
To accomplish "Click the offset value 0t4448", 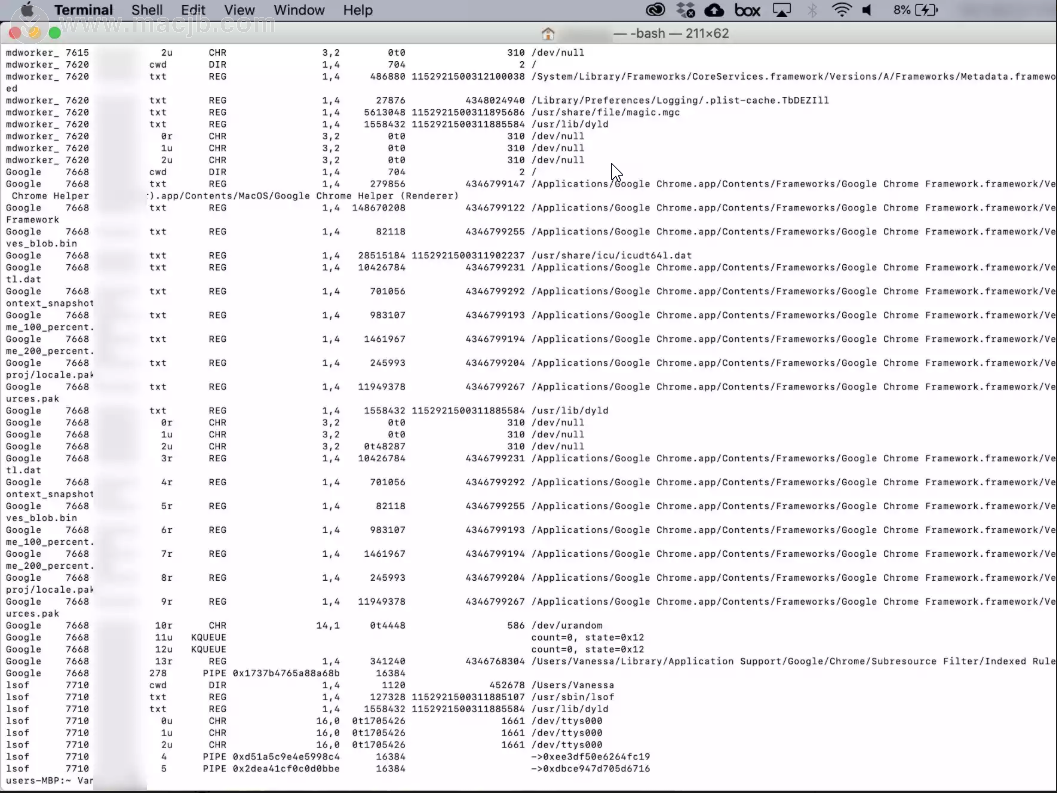I will tap(388, 626).
